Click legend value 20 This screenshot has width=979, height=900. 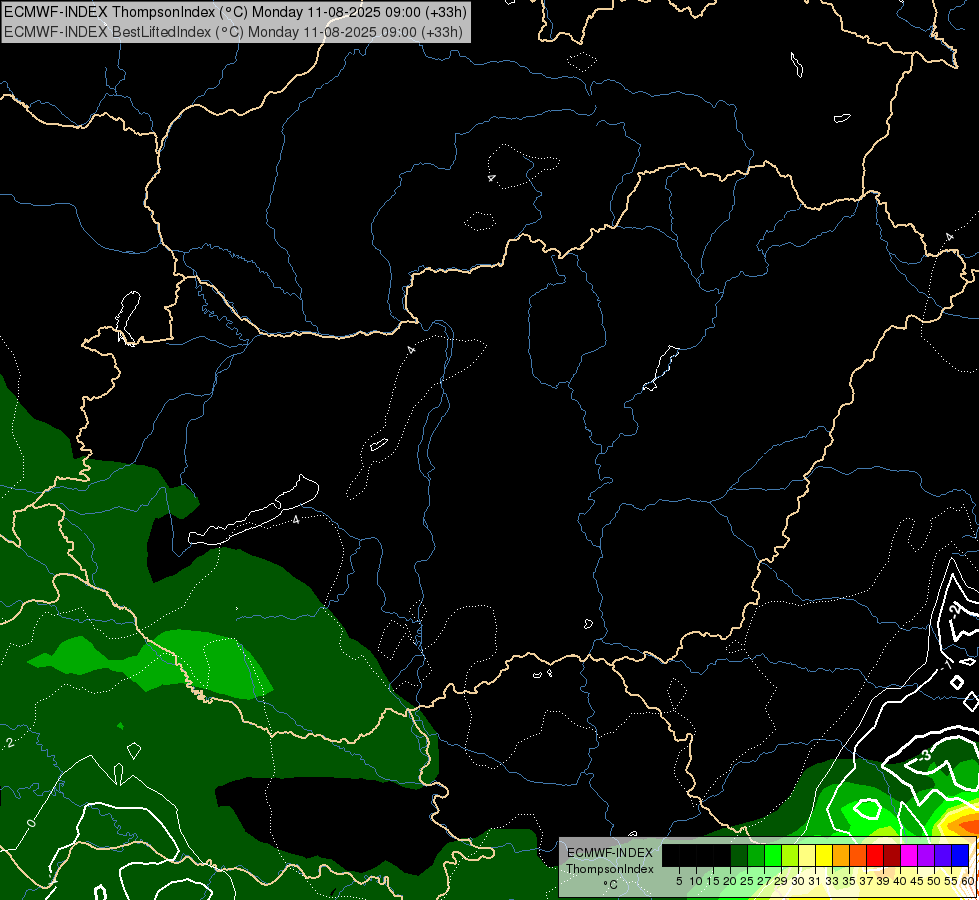click(x=731, y=881)
